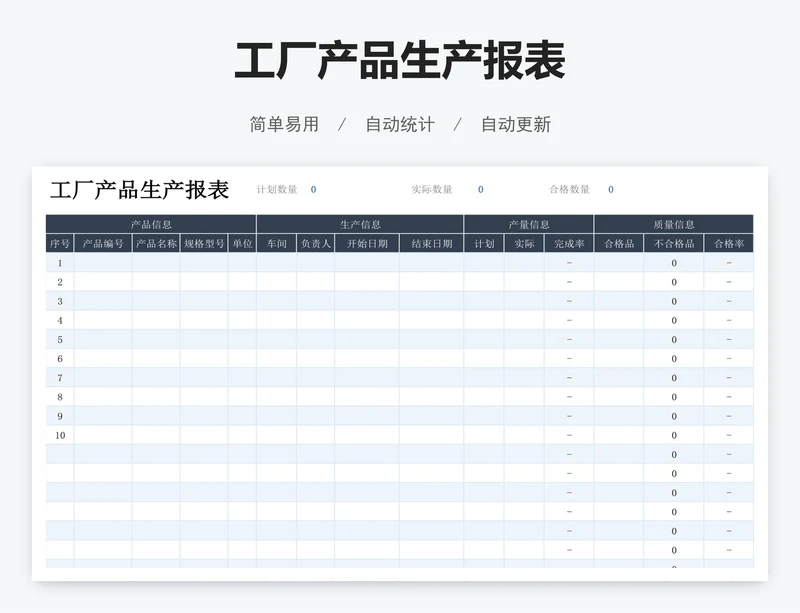Viewport: 800px width, 613px height.
Task: Click the 负责人 cell in row 1
Action: [x=316, y=263]
